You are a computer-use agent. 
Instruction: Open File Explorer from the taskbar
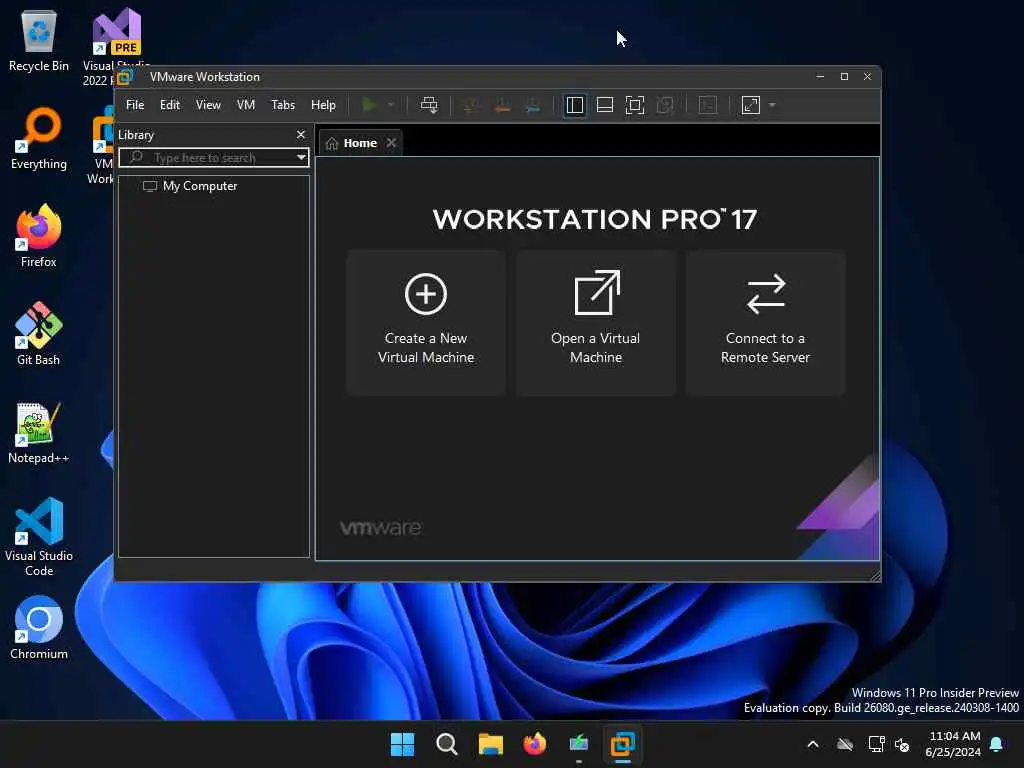[x=490, y=744]
